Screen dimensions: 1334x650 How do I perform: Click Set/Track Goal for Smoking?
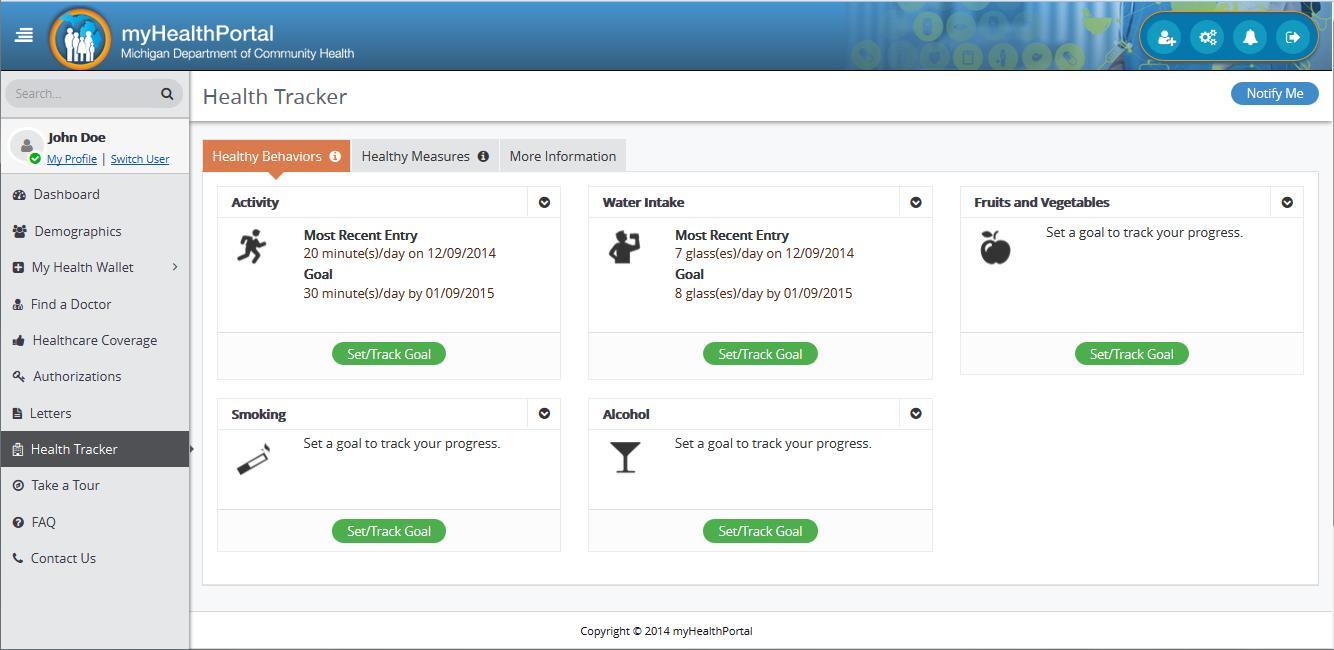tap(389, 531)
